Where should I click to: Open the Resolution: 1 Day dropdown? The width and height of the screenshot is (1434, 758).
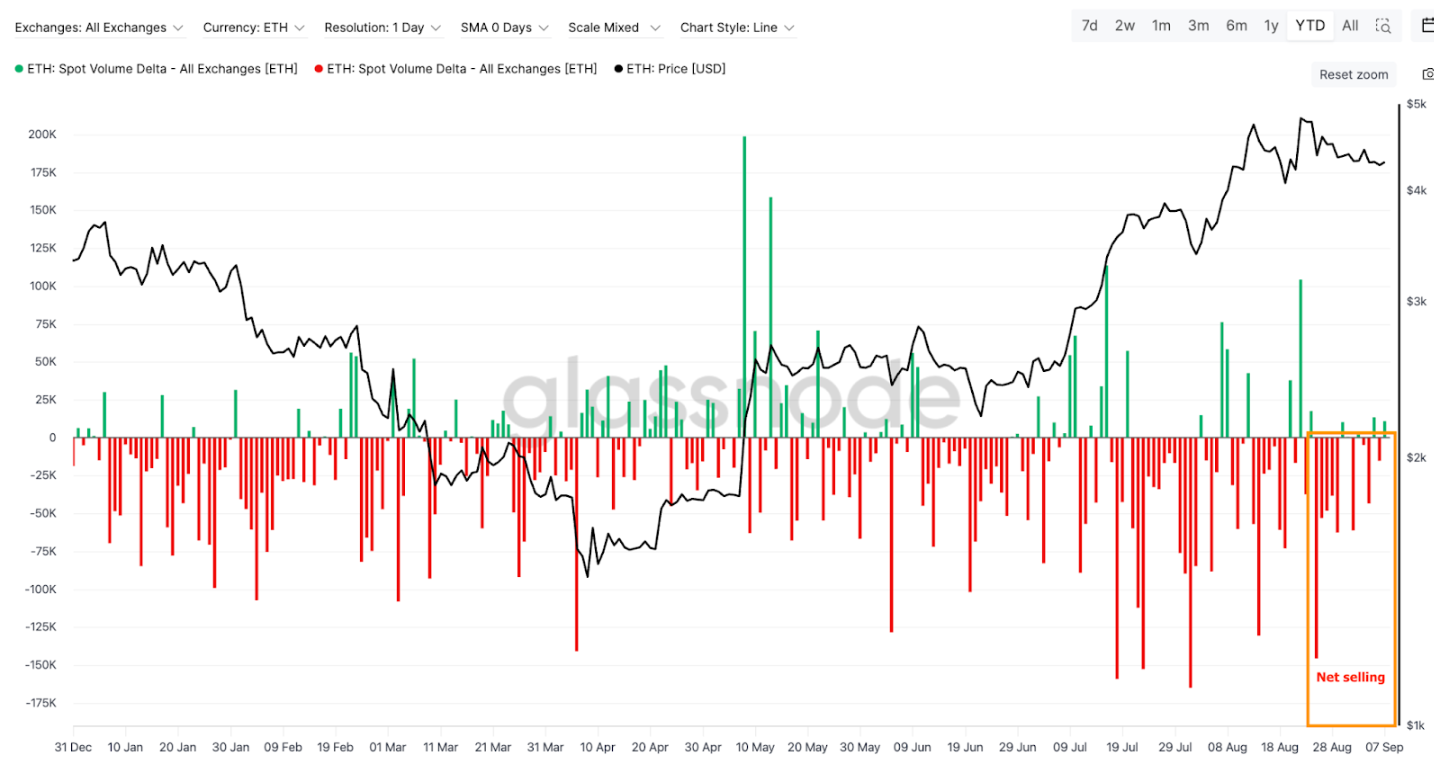tap(382, 28)
